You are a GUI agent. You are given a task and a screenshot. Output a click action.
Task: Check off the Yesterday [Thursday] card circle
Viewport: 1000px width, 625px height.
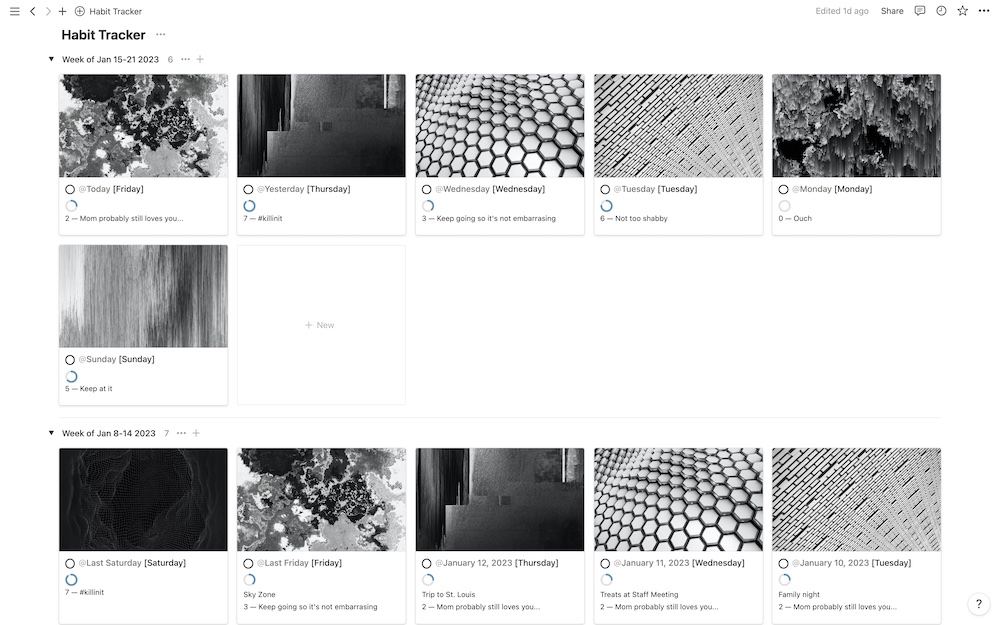click(249, 189)
